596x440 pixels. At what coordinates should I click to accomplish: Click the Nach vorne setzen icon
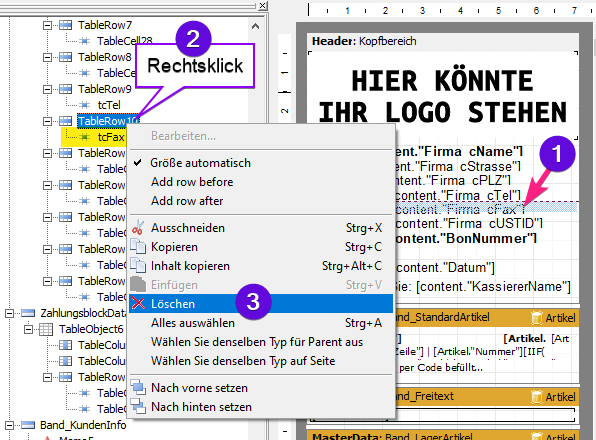[x=138, y=388]
